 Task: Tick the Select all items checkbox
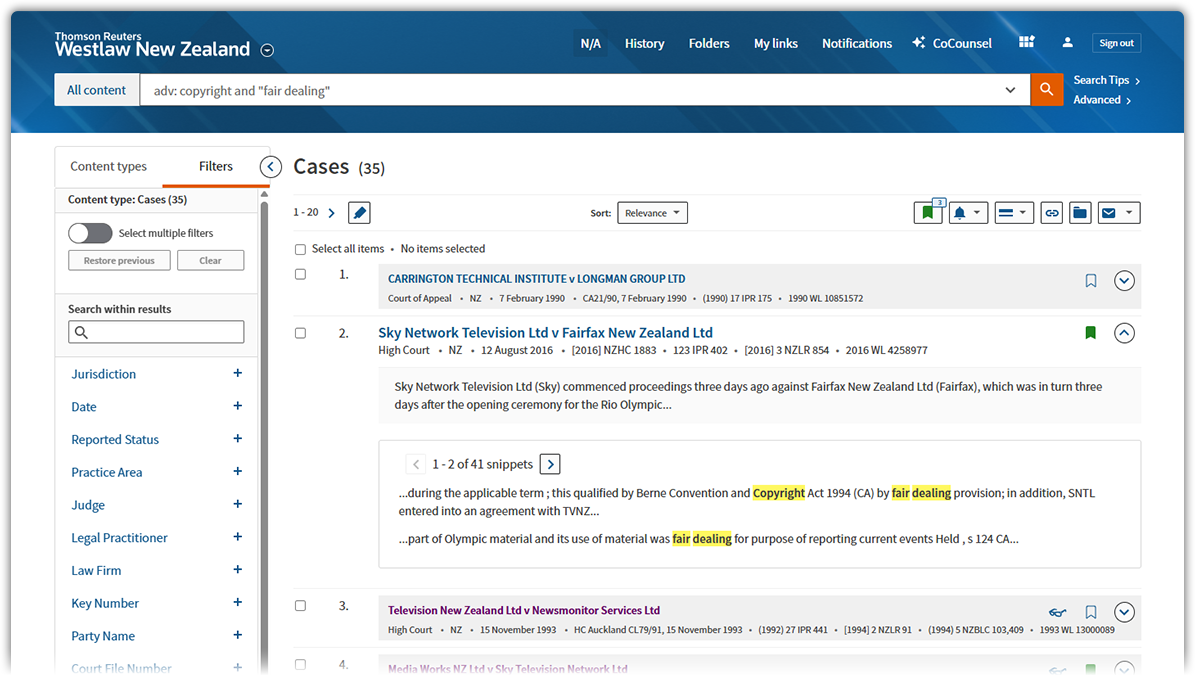coord(300,248)
